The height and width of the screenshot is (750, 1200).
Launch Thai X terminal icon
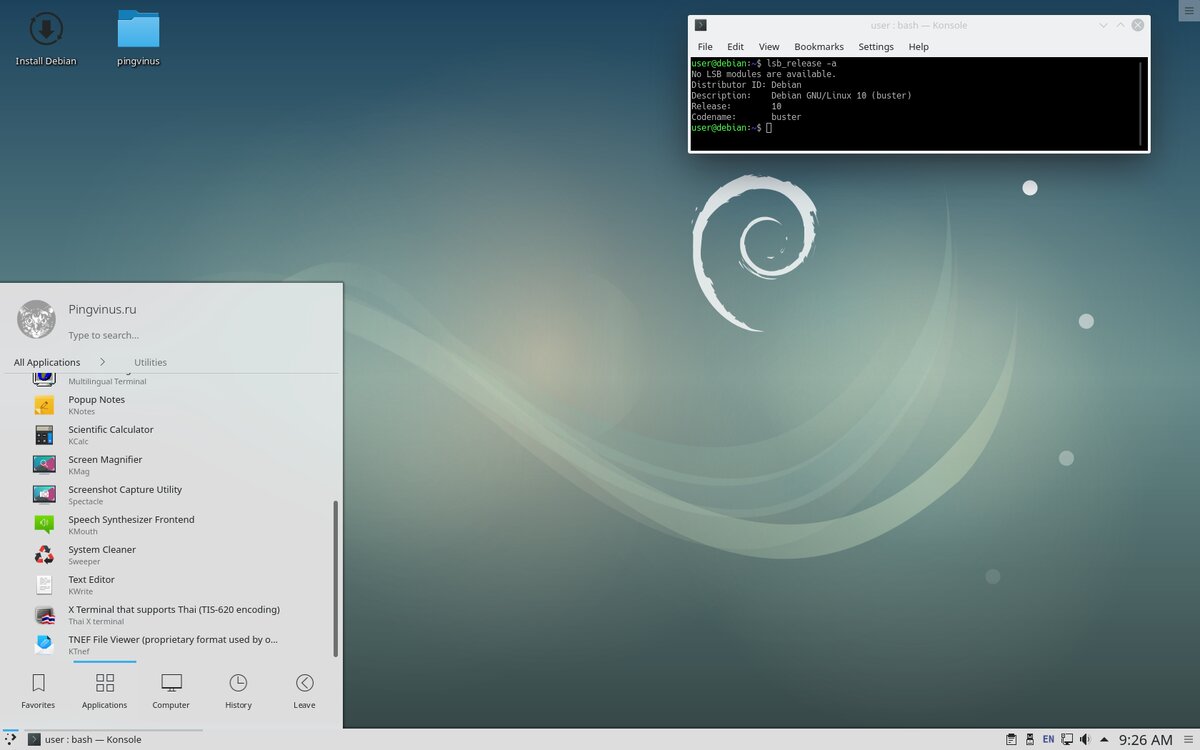44,615
